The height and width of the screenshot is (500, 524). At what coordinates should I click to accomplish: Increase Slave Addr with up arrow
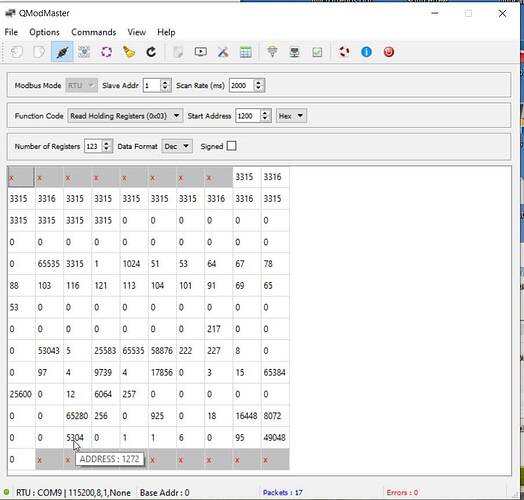coord(165,82)
